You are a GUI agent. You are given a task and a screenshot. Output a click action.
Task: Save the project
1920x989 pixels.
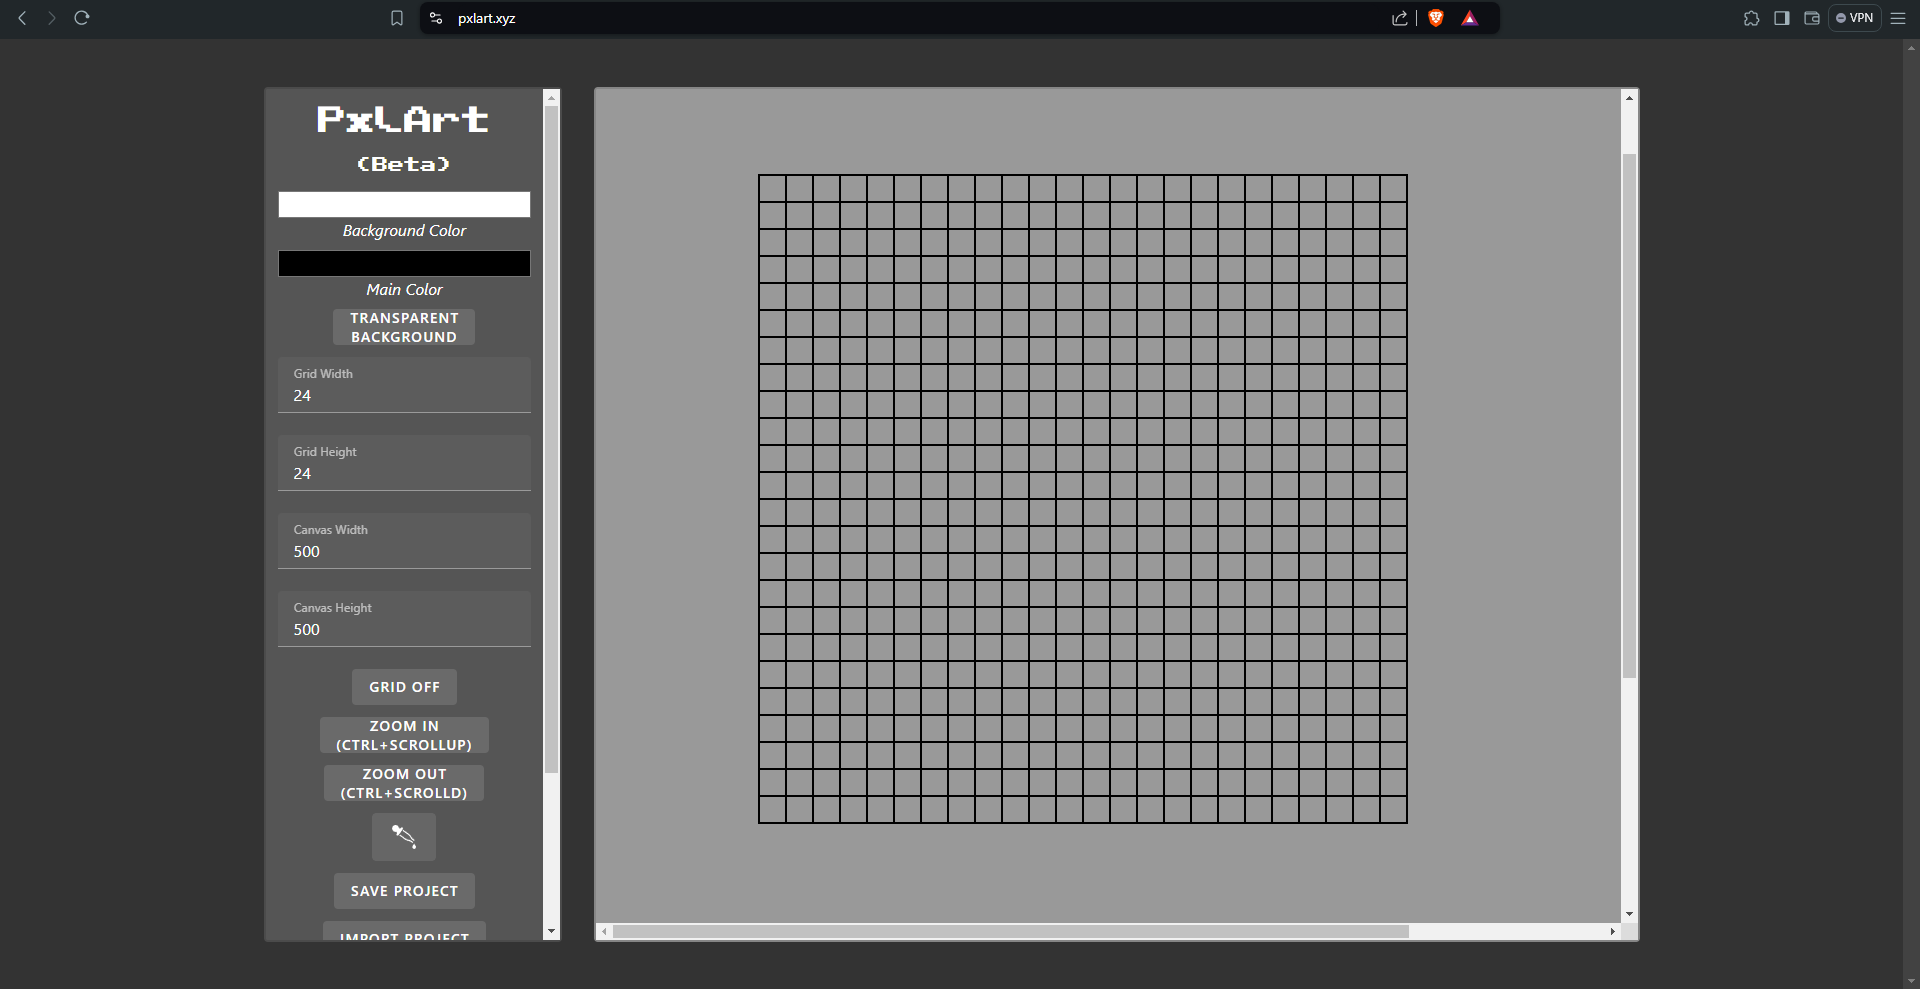click(x=404, y=891)
